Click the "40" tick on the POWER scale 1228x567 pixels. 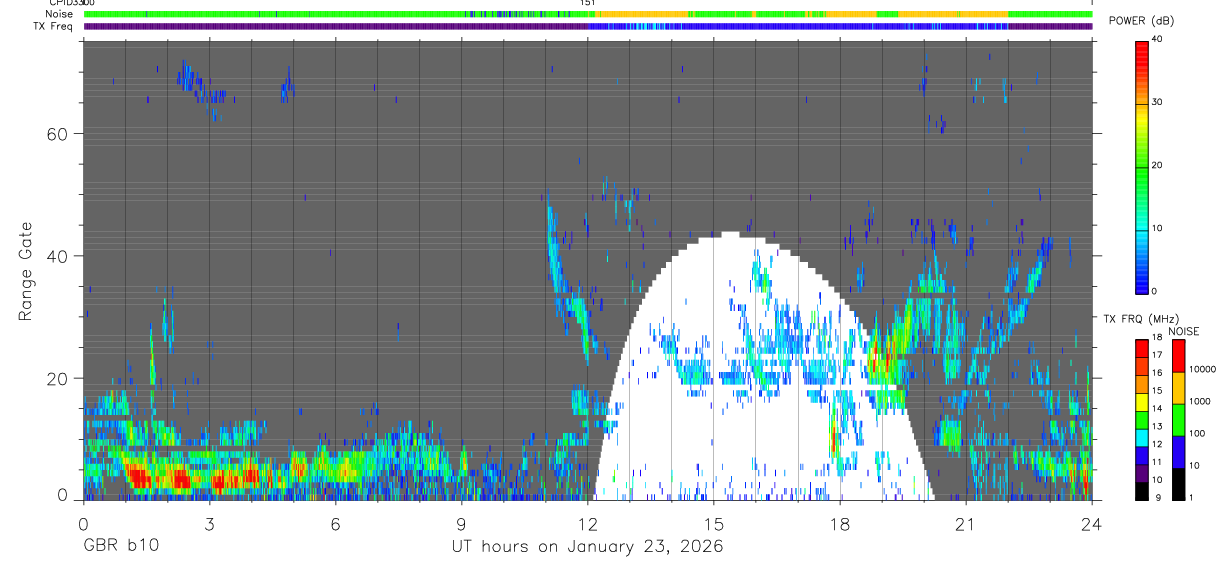click(x=1158, y=40)
